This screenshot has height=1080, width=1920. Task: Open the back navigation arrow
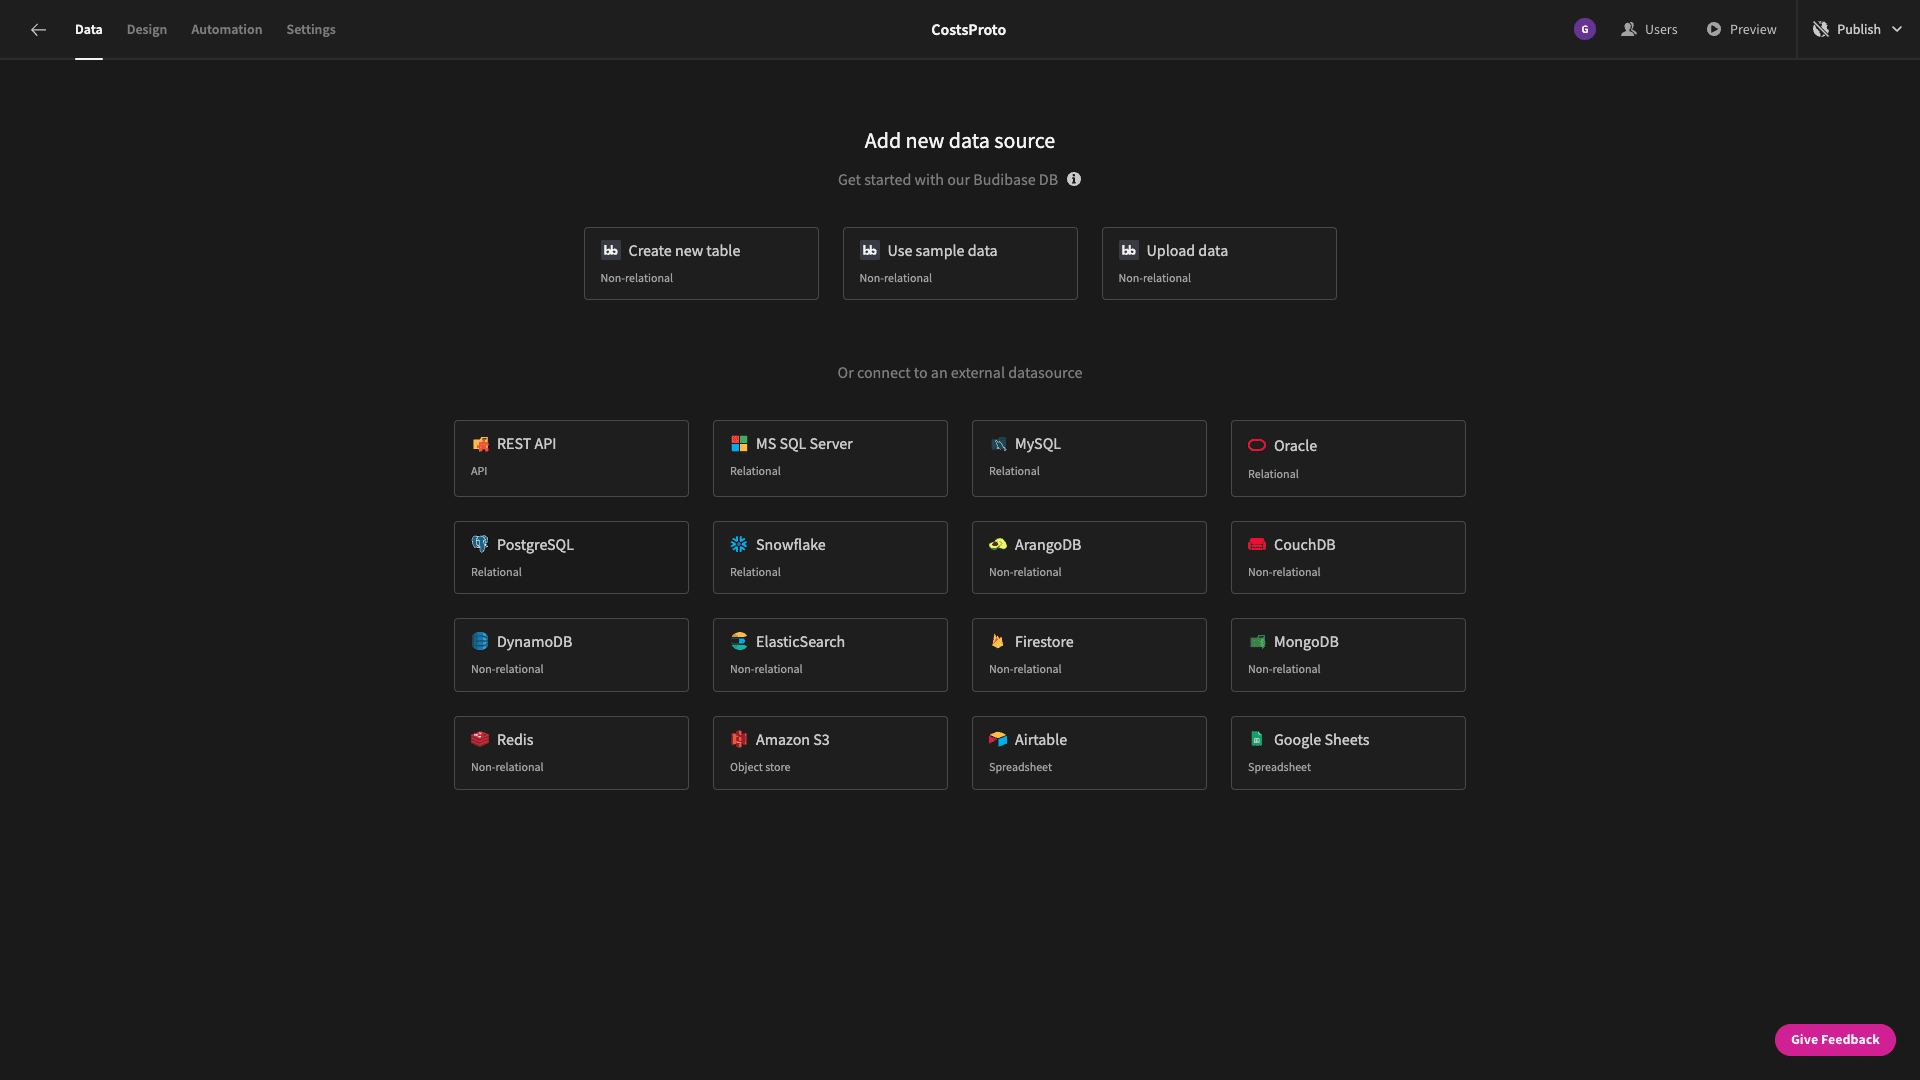click(x=38, y=29)
